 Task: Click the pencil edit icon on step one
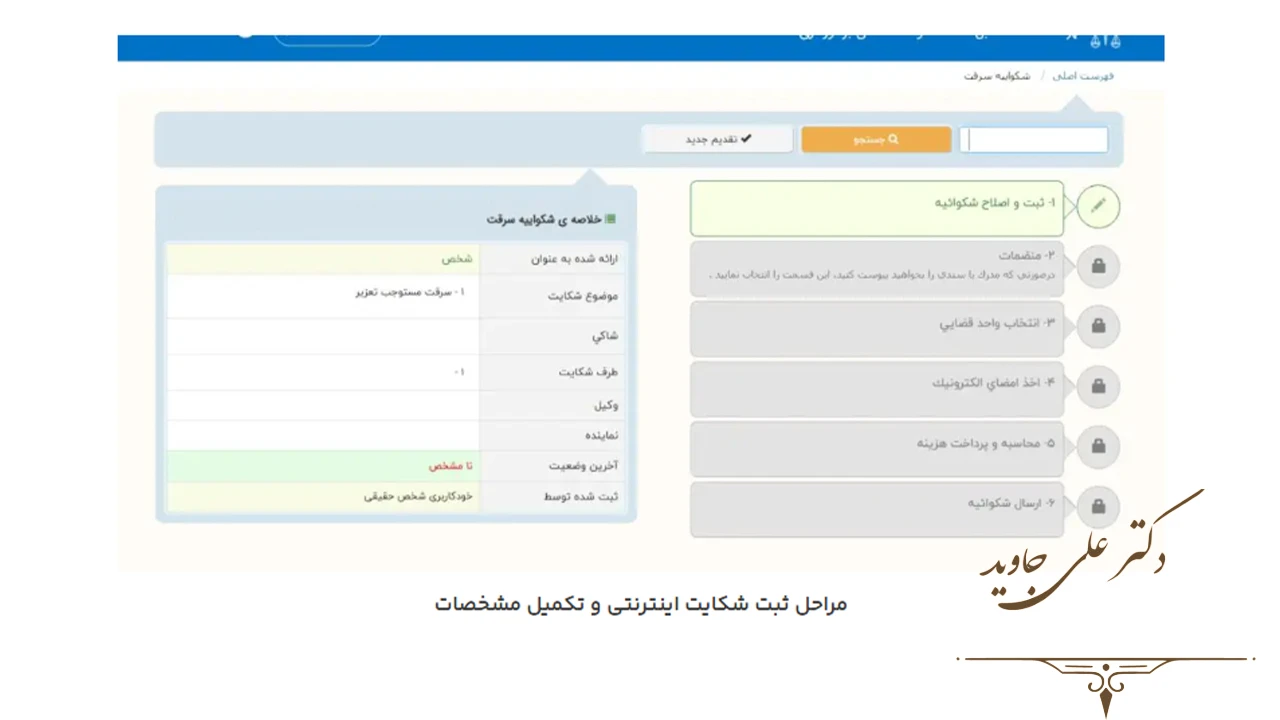(x=1098, y=206)
